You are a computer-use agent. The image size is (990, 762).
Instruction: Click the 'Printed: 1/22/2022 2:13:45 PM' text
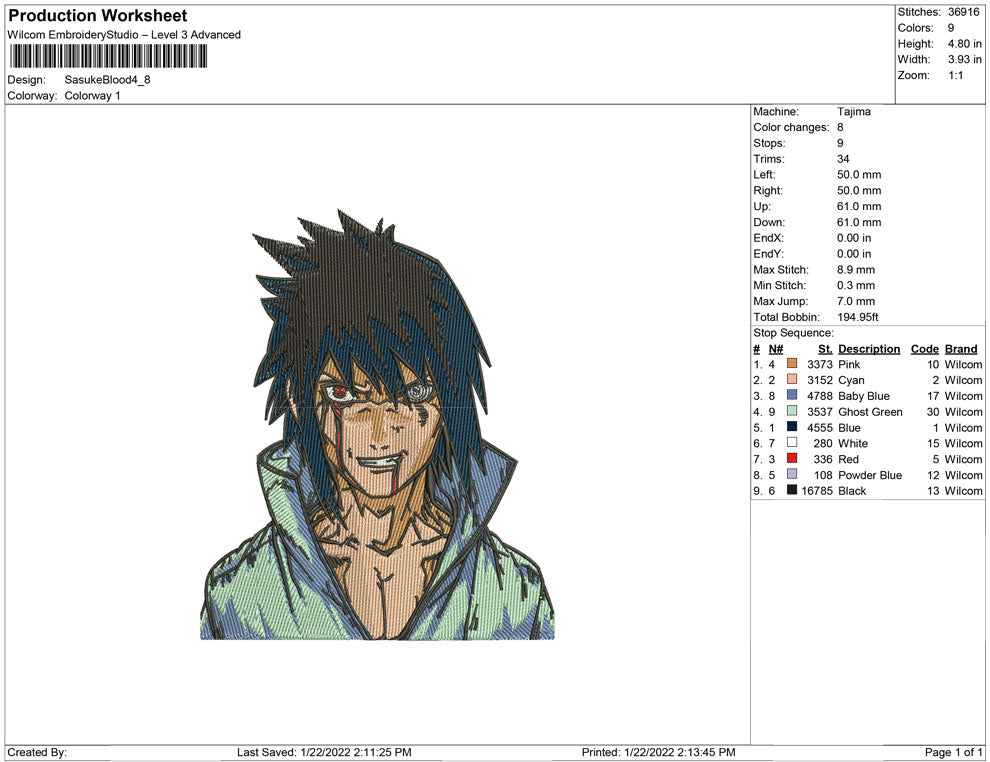(659, 752)
